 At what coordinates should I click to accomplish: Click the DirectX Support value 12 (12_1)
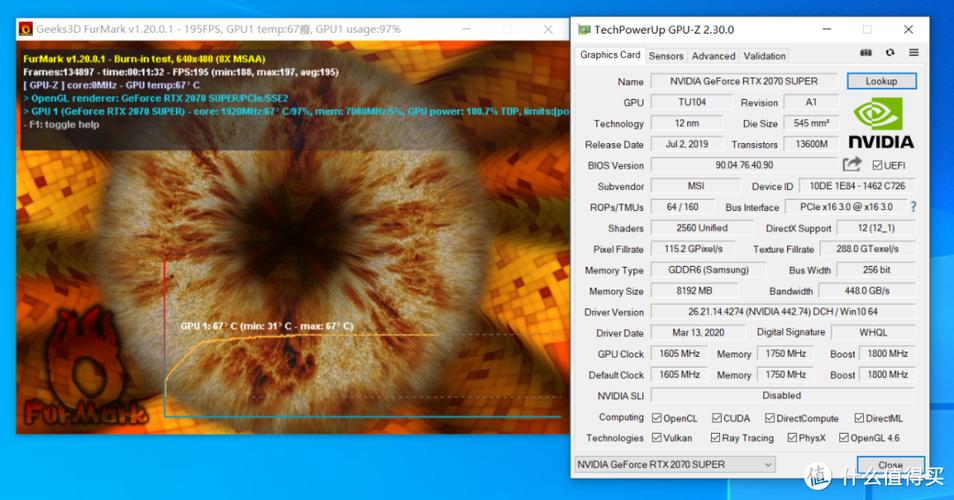[876, 227]
